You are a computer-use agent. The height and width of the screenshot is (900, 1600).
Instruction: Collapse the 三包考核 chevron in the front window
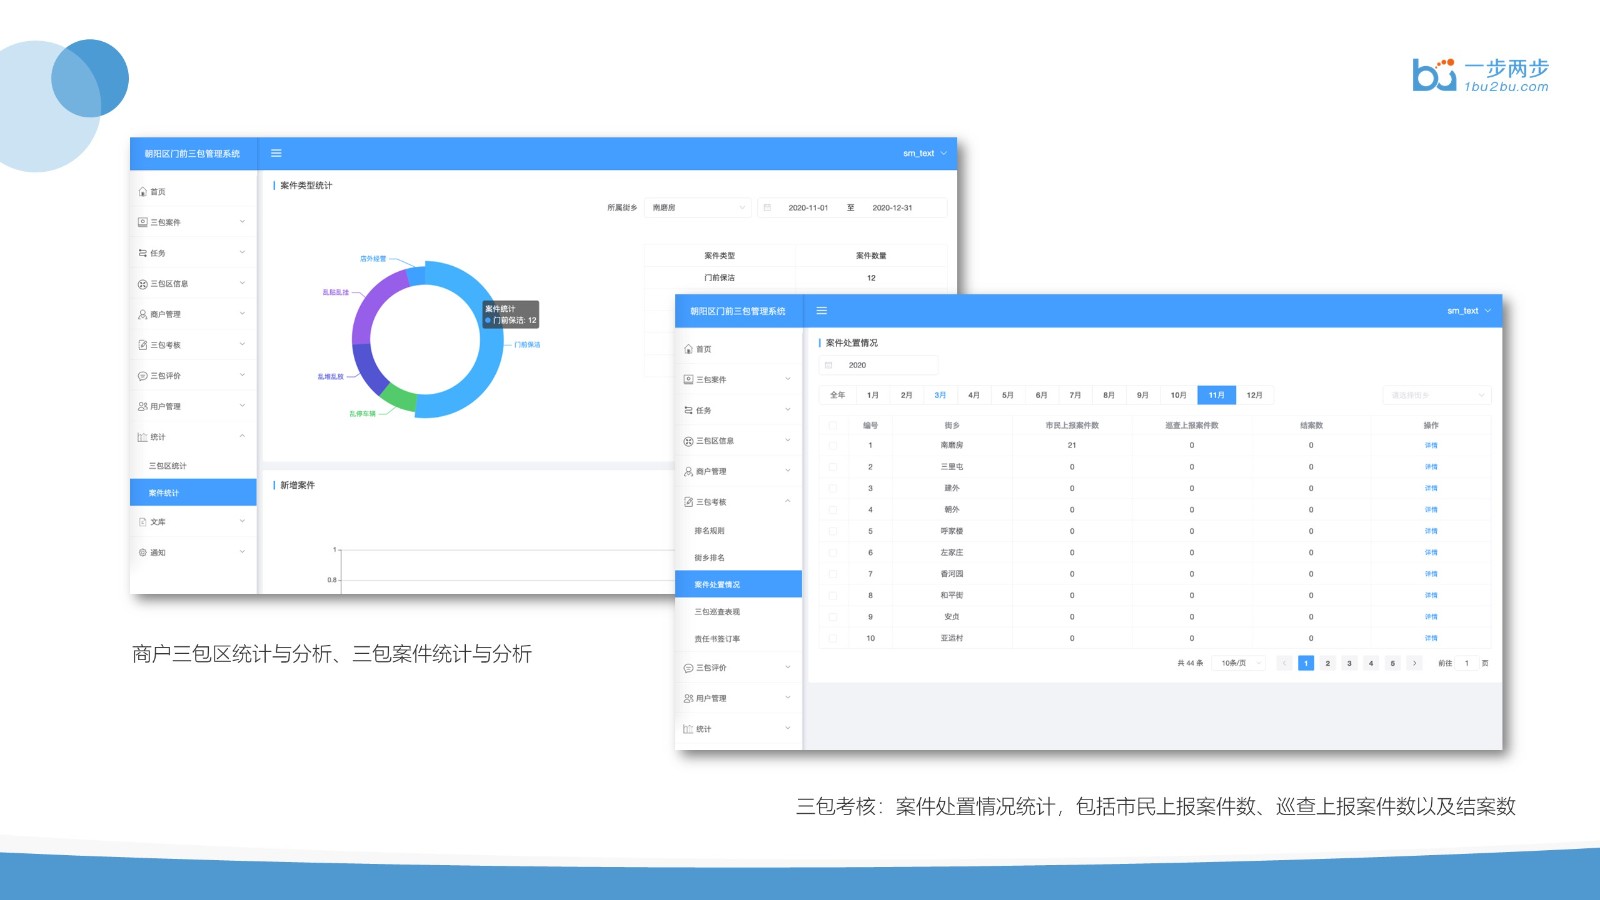pos(788,501)
